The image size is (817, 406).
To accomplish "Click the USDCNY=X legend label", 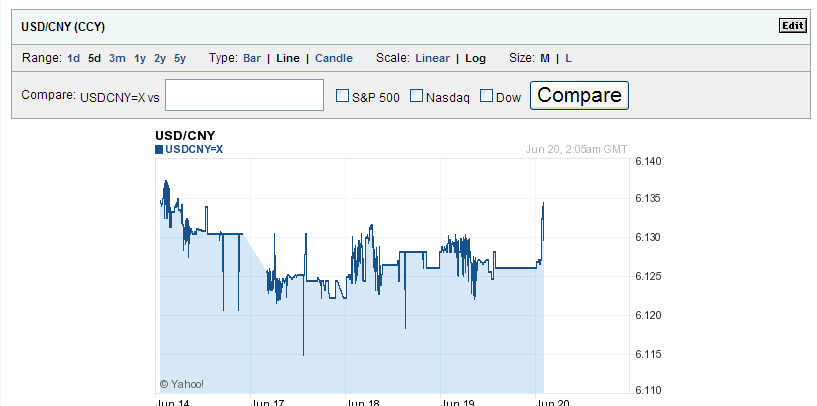I will (x=194, y=150).
